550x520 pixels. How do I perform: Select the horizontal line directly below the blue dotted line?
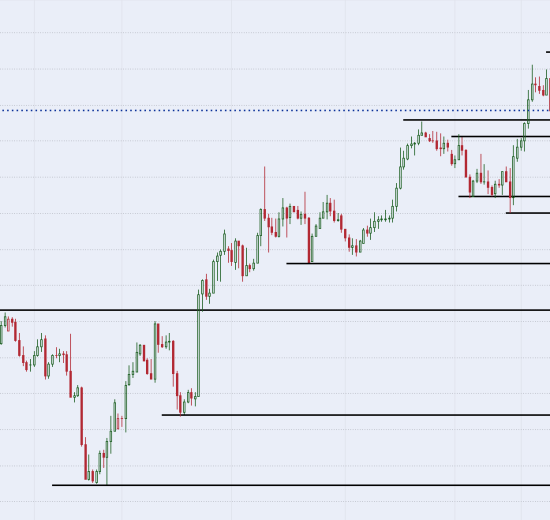pos(476,120)
